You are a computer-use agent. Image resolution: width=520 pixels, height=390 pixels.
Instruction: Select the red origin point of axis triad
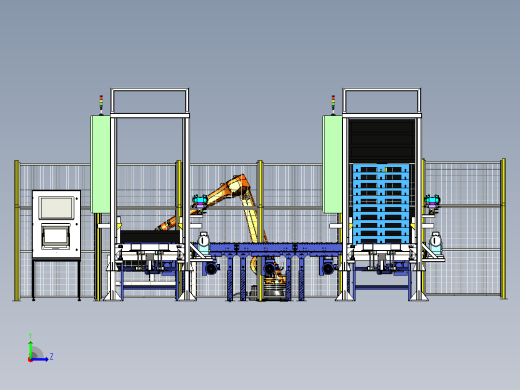(30, 360)
